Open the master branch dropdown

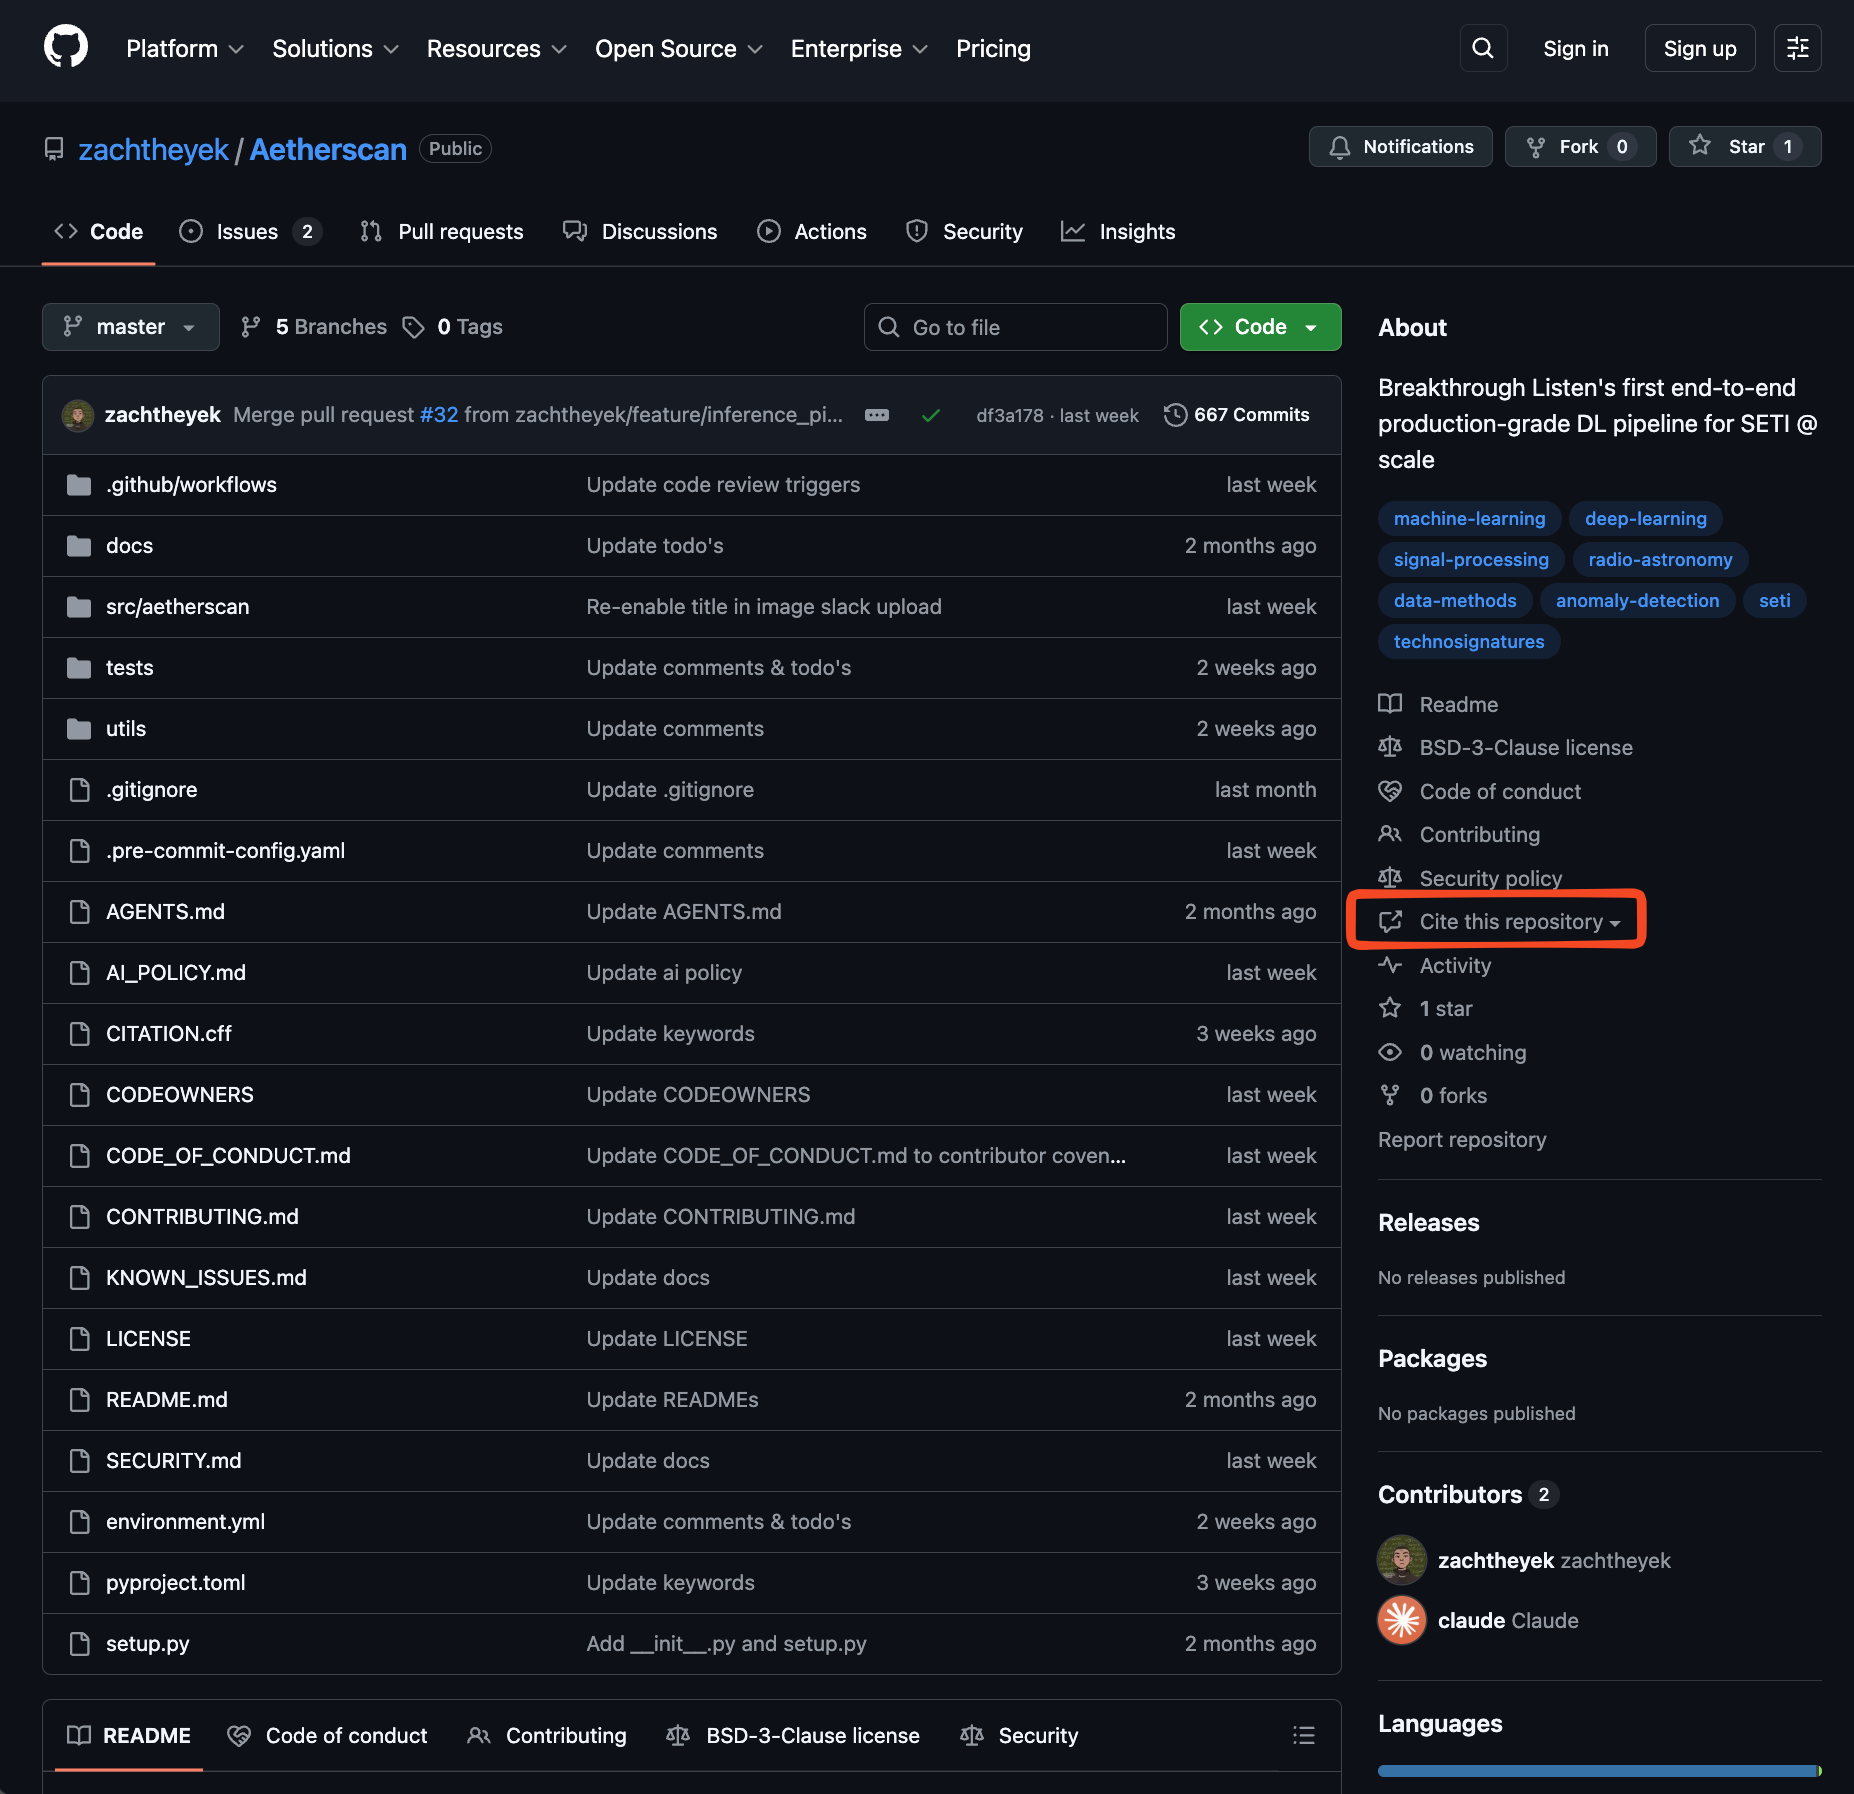pyautogui.click(x=131, y=327)
